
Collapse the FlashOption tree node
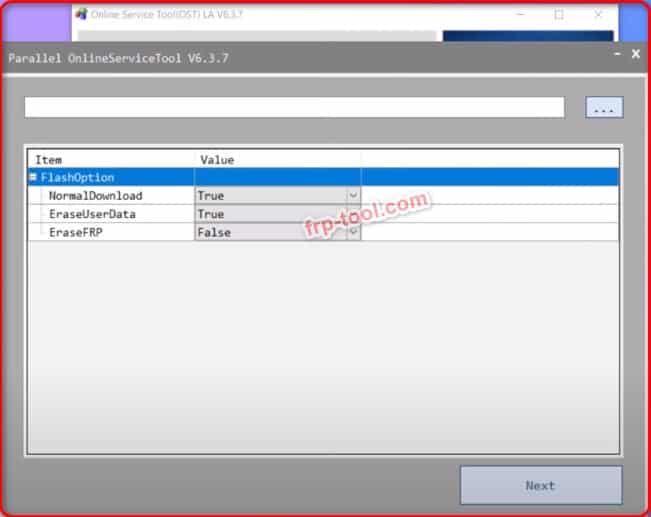click(33, 177)
